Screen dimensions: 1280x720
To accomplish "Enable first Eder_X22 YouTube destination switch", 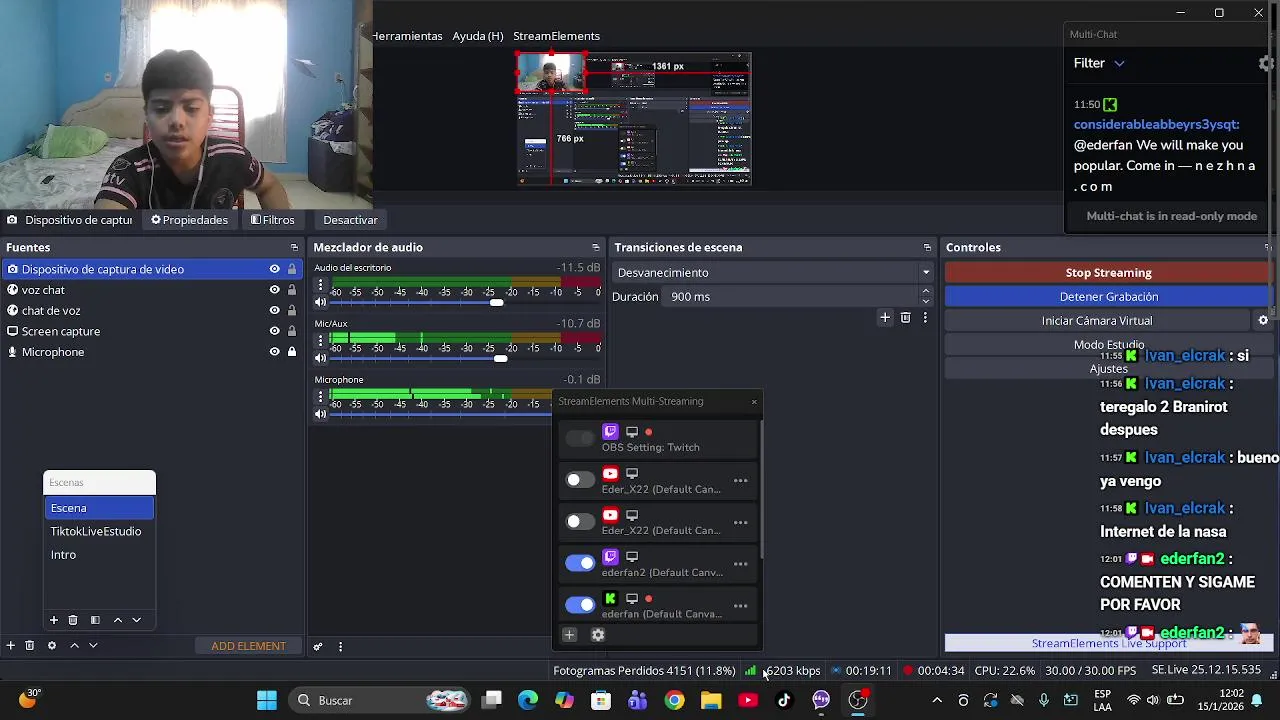I will (x=580, y=480).
